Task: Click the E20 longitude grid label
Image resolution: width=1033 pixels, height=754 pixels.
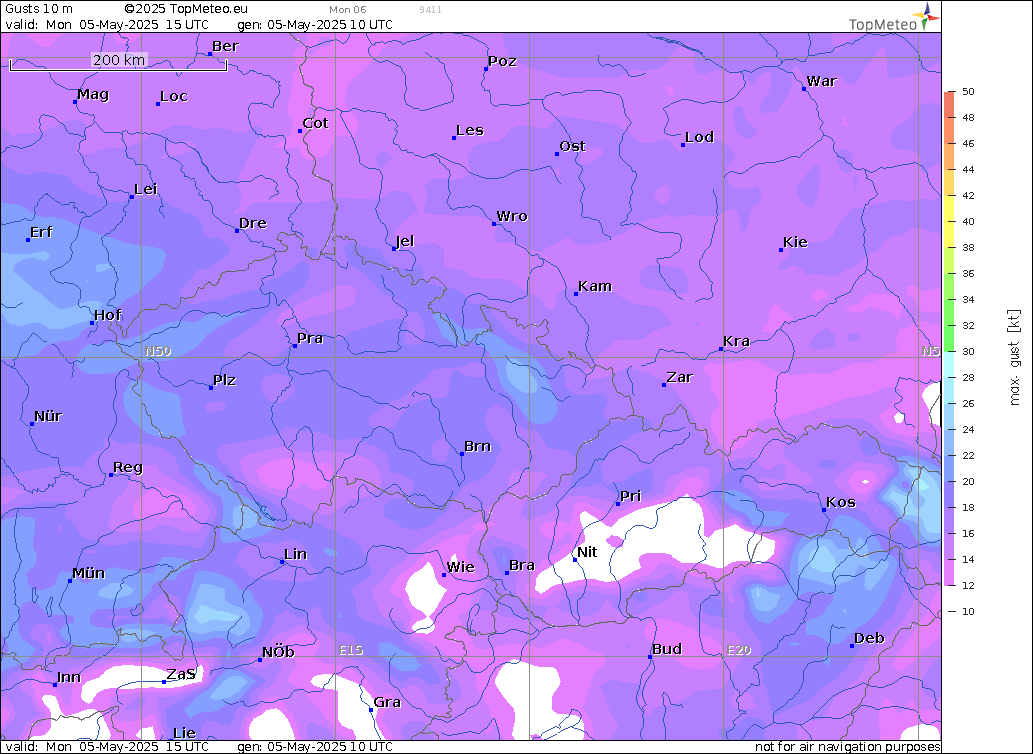Action: tap(739, 650)
